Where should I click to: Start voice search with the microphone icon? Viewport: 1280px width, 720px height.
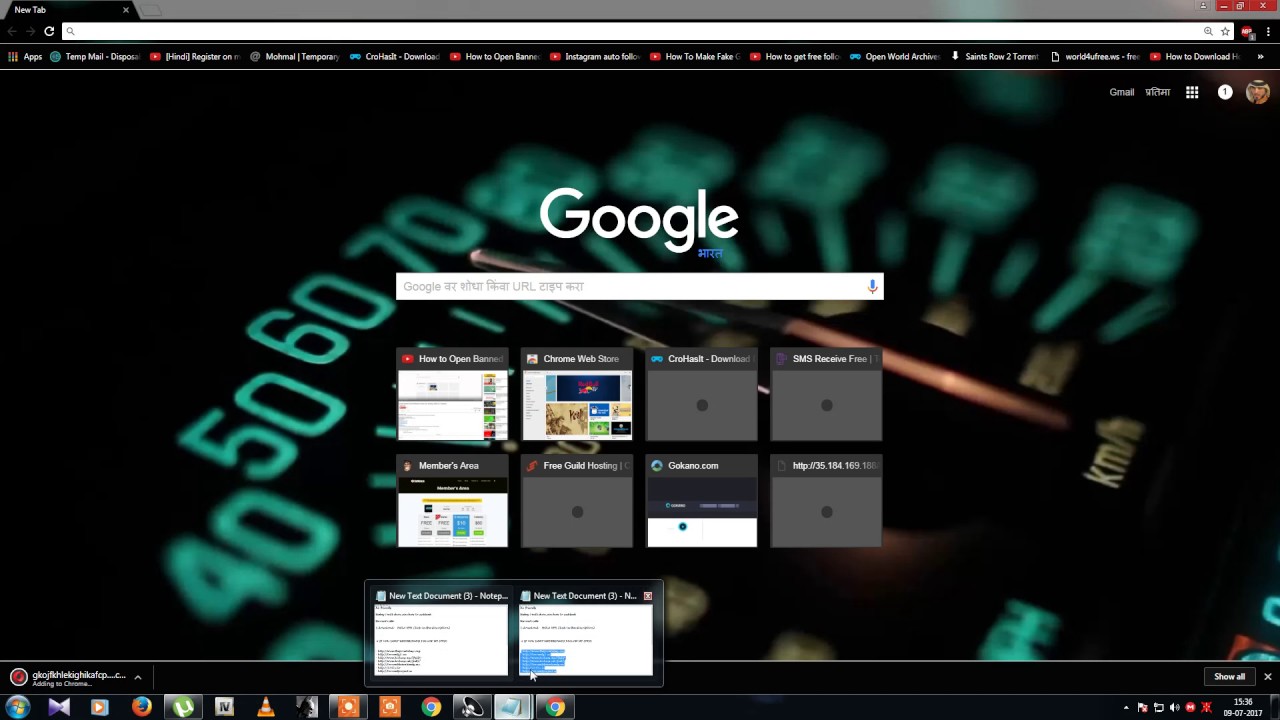point(872,286)
